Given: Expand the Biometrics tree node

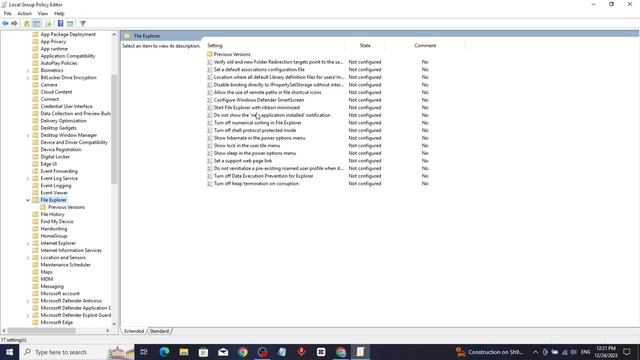Looking at the screenshot, I should point(28,71).
